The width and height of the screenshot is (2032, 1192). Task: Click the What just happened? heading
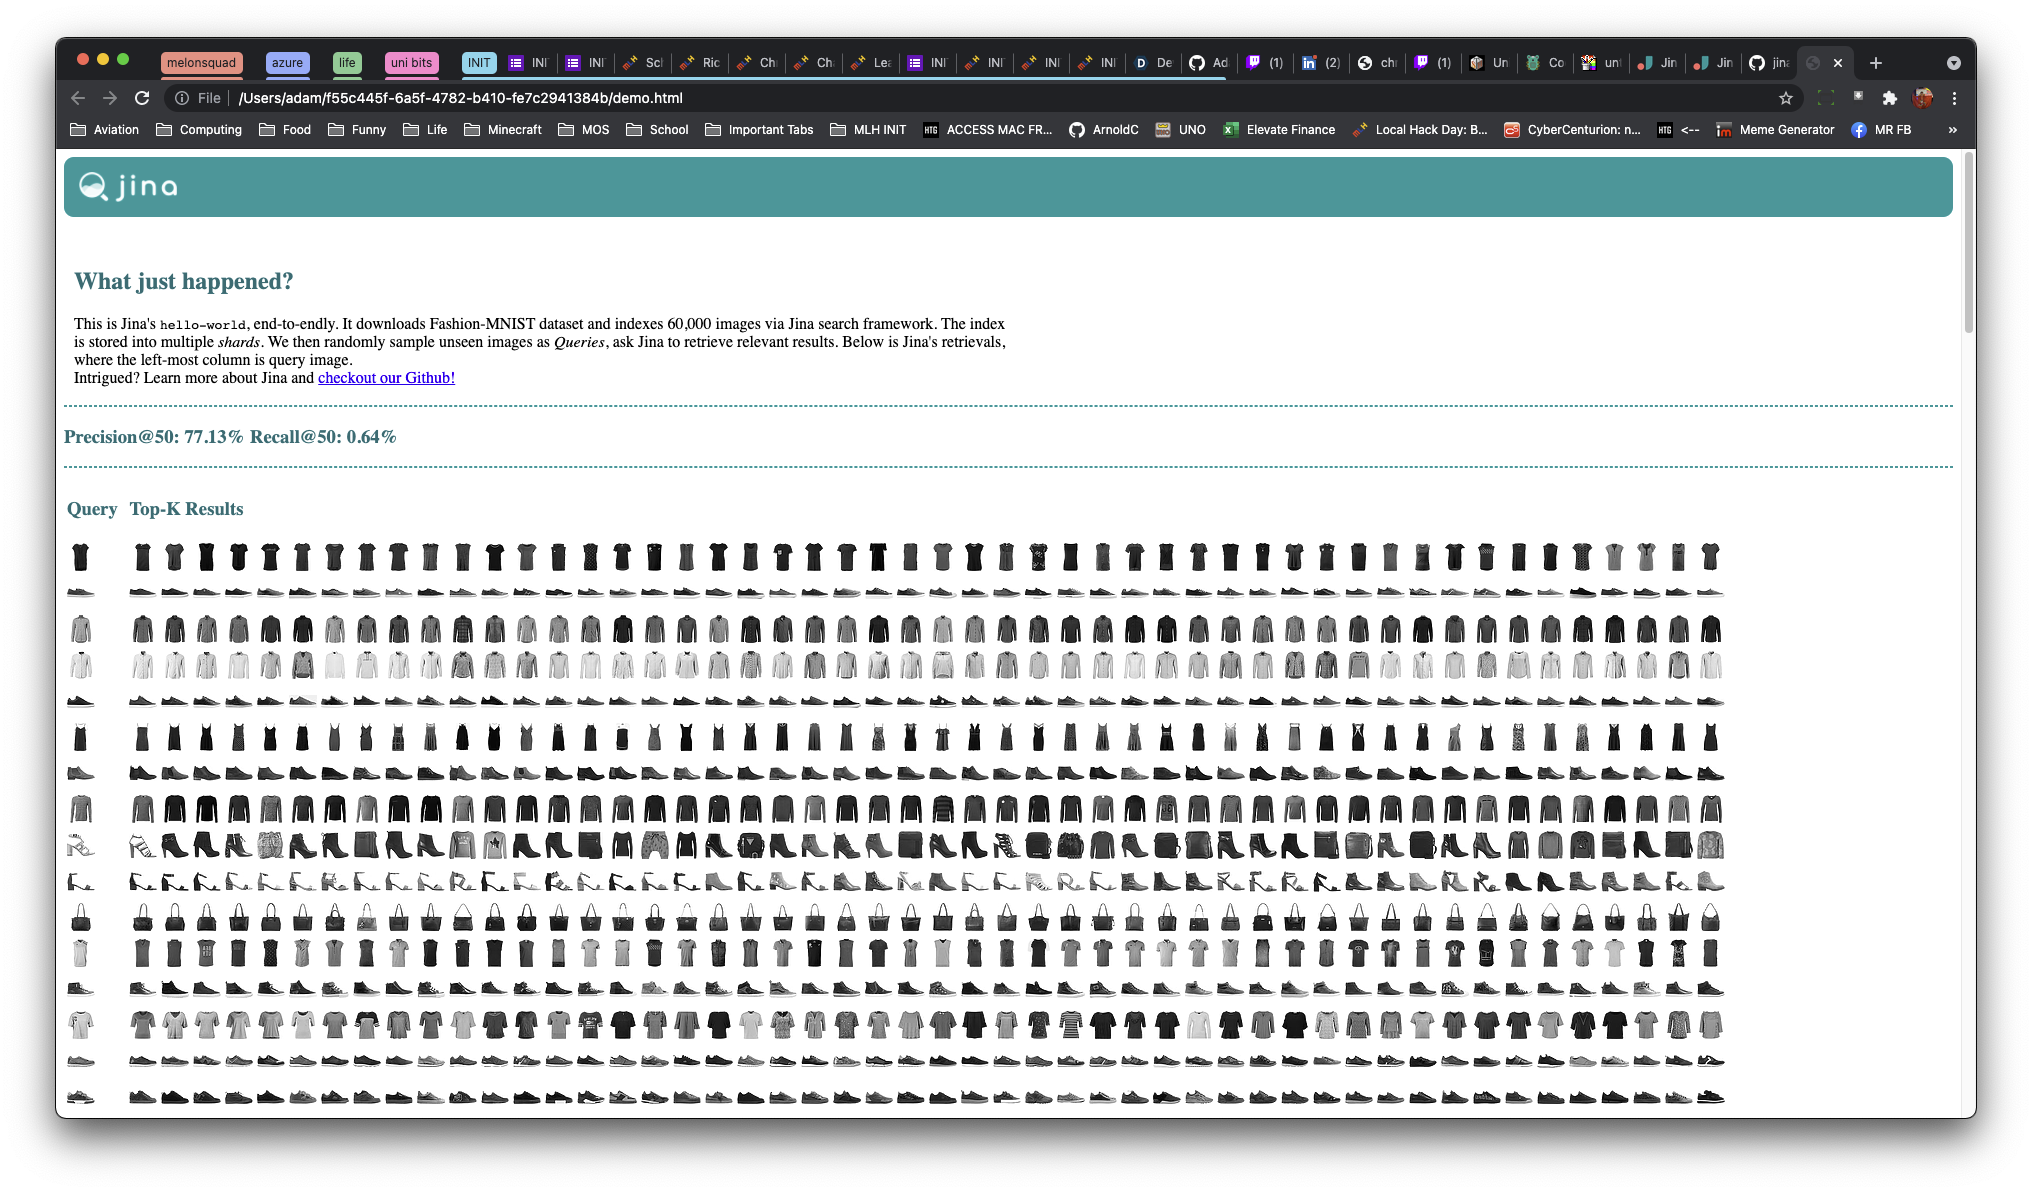[184, 282]
